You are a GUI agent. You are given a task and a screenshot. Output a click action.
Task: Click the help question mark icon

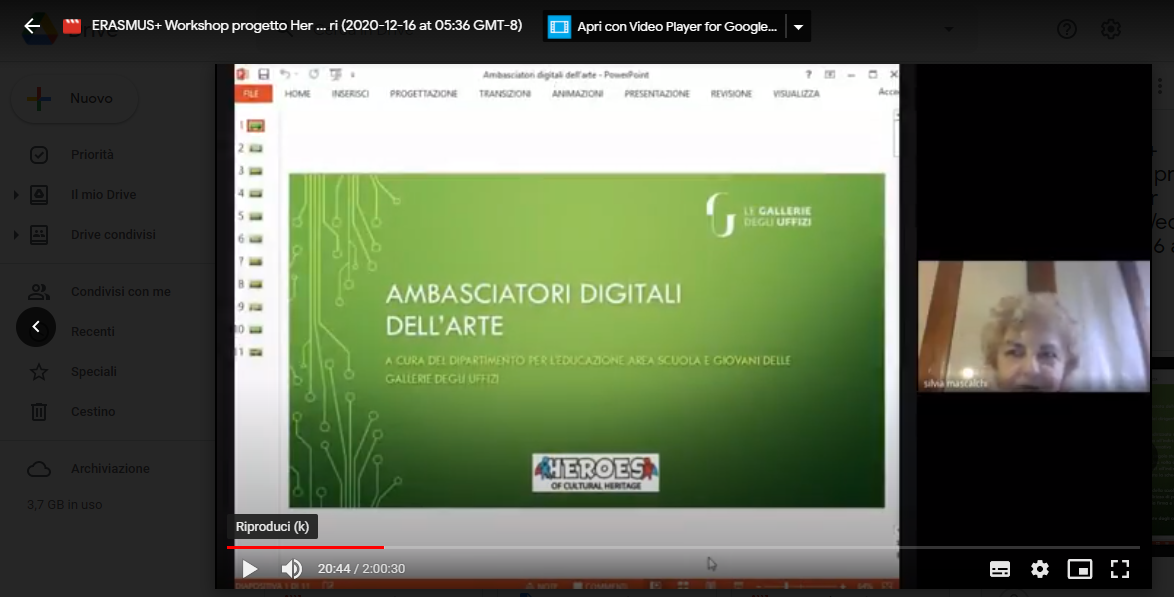tap(1067, 29)
